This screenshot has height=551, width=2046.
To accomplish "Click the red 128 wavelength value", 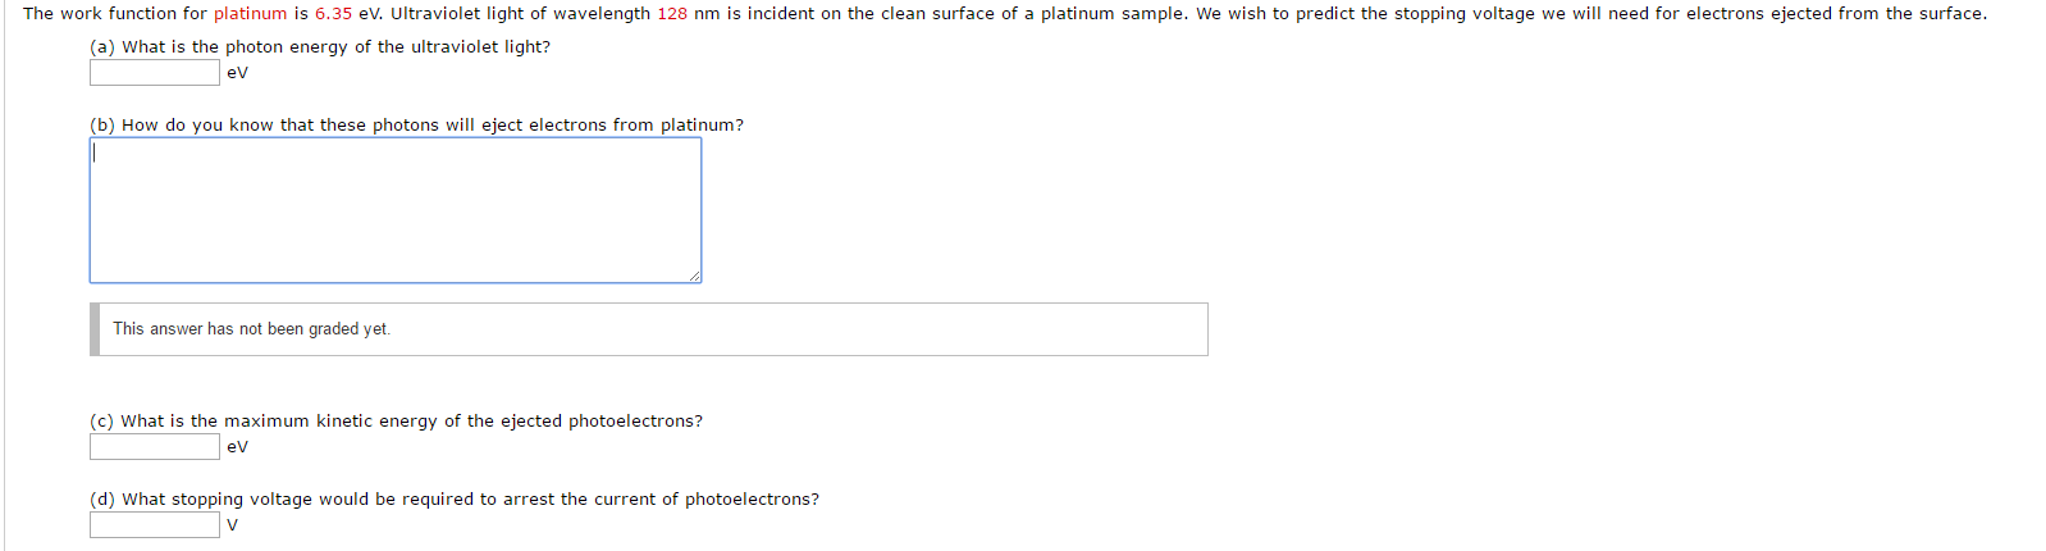I will tap(672, 14).
